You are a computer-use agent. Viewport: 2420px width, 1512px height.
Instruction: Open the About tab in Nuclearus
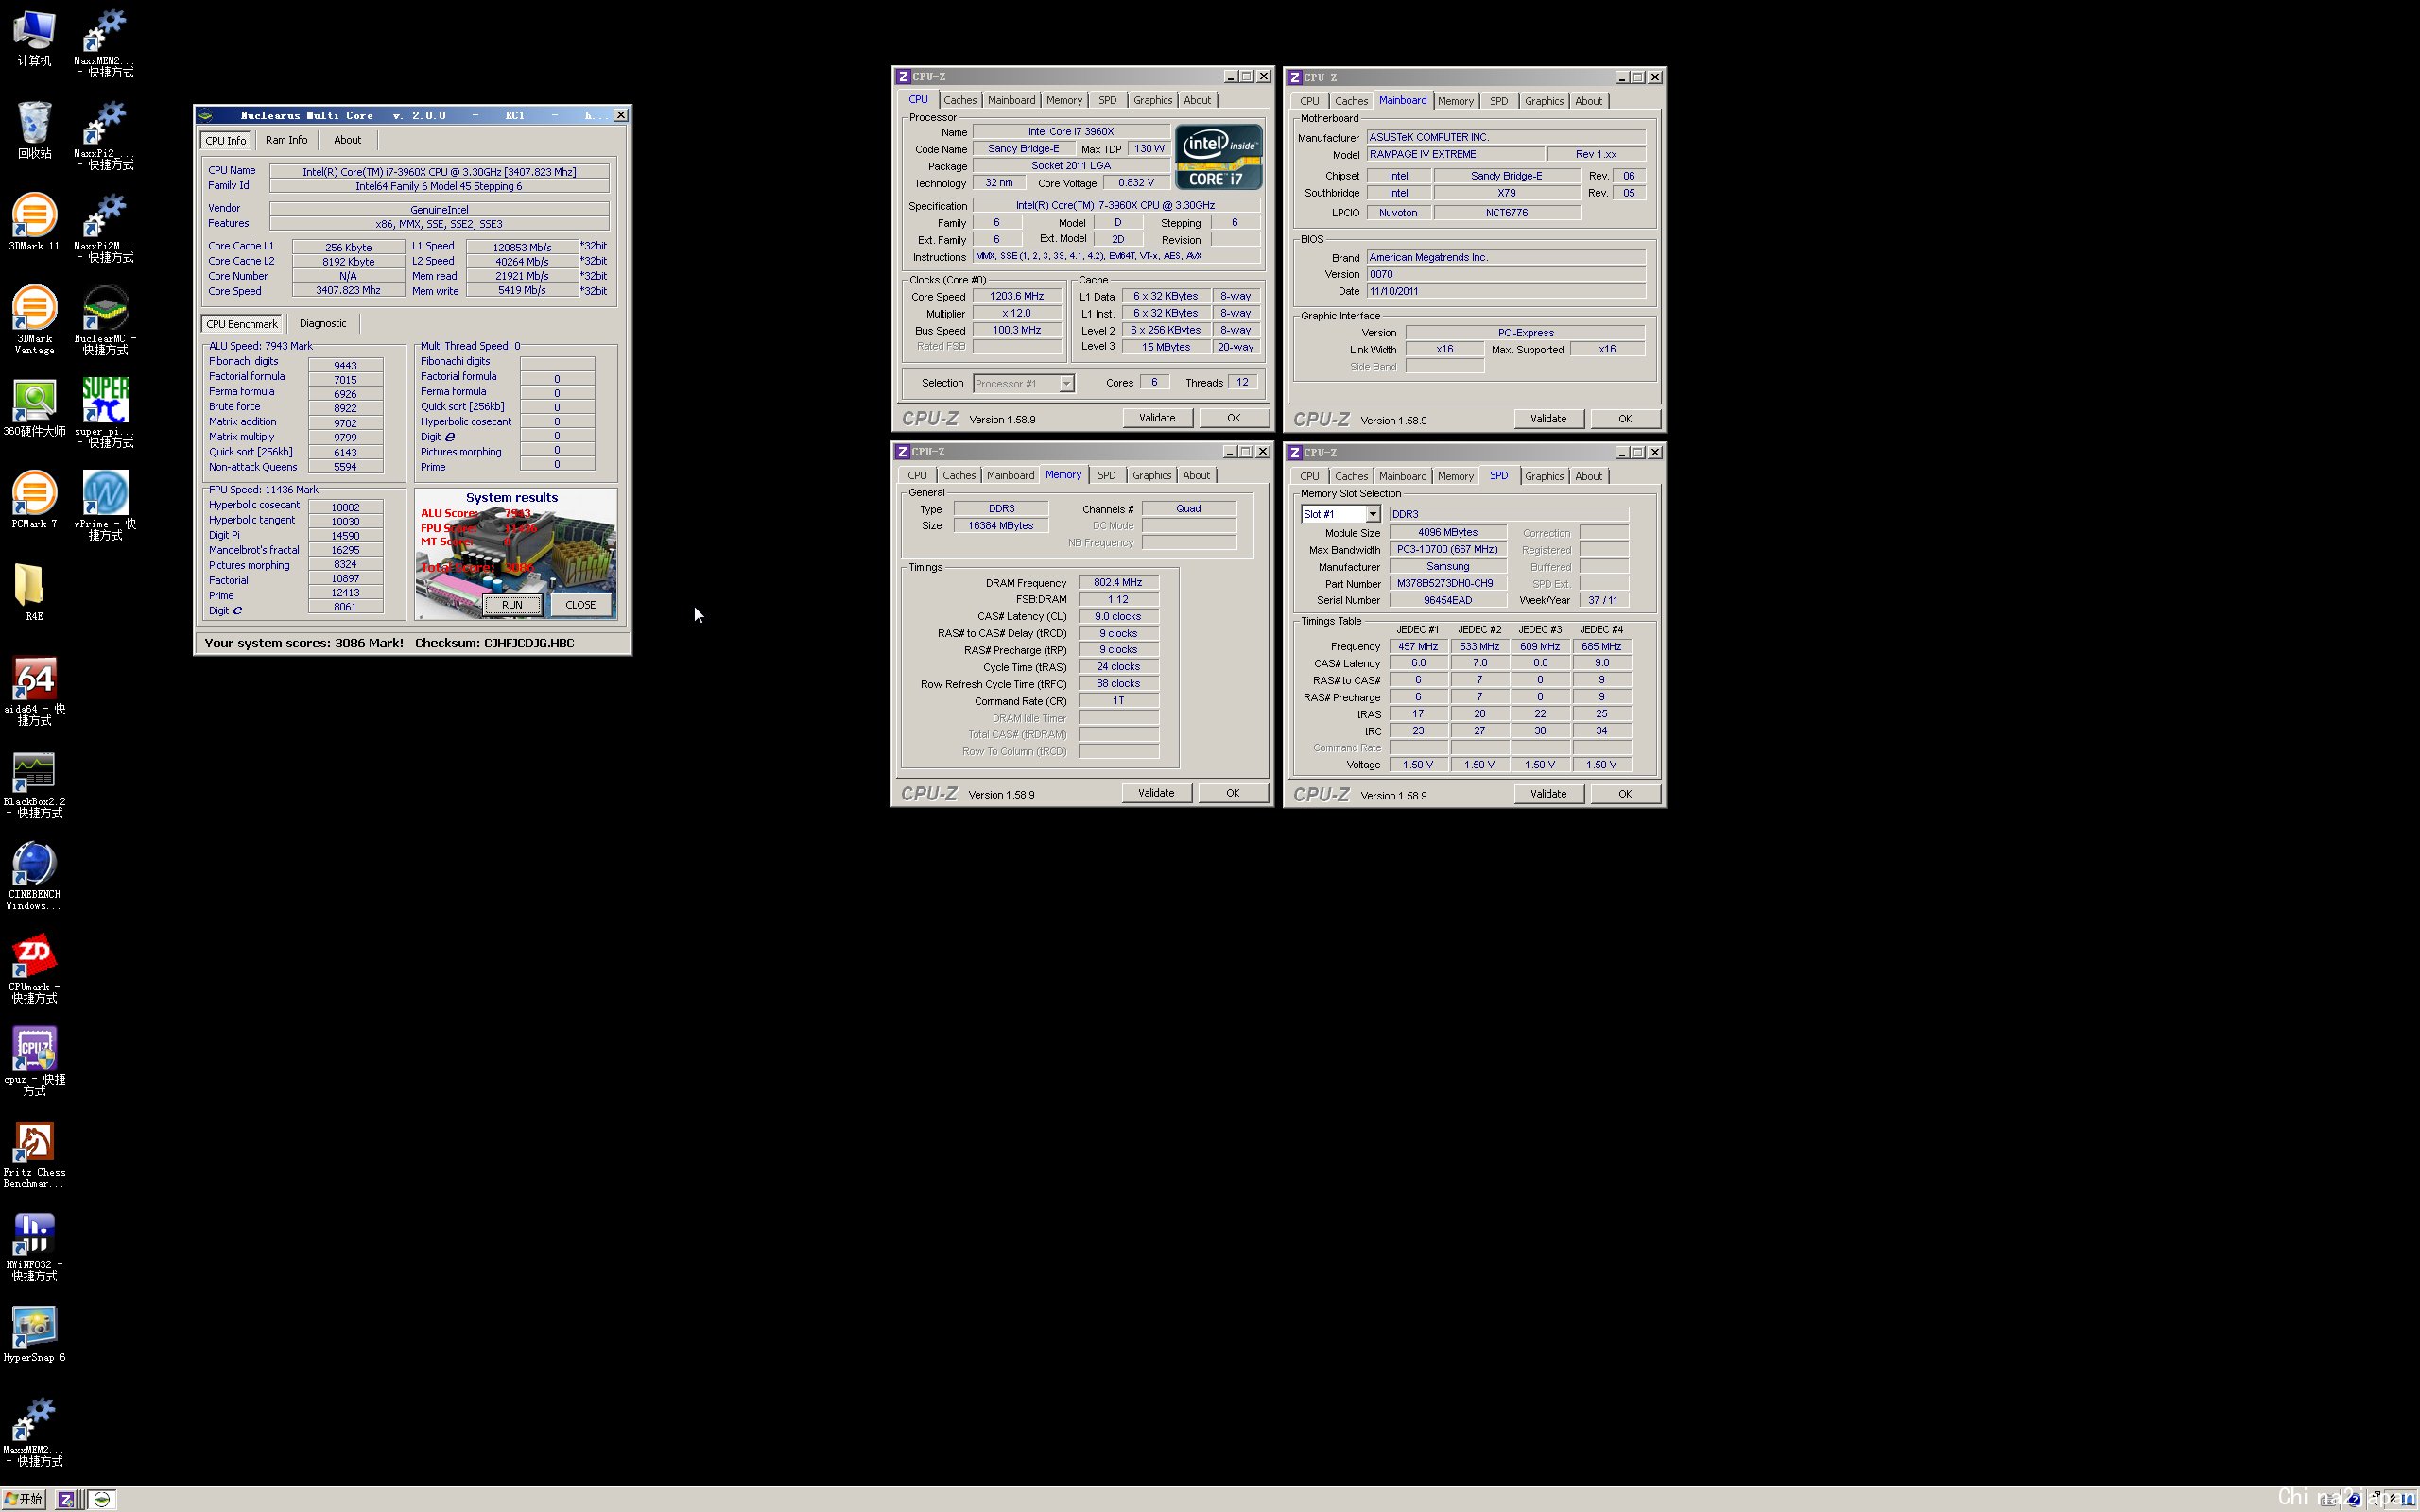(x=347, y=140)
